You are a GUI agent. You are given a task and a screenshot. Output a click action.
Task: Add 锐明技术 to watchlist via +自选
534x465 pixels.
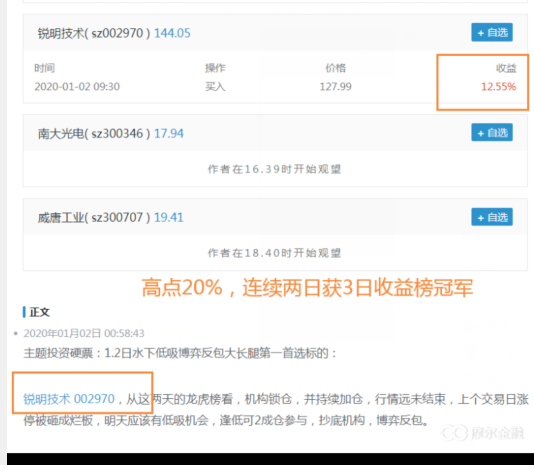pyautogui.click(x=492, y=32)
